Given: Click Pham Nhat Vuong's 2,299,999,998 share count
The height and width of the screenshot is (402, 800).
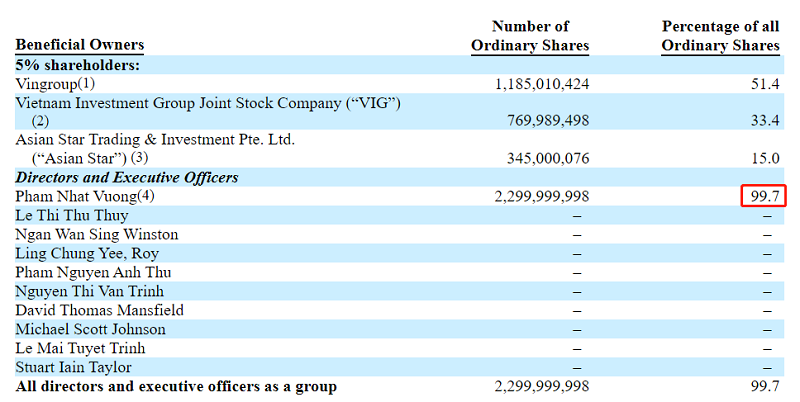Looking at the screenshot, I should pos(542,196).
